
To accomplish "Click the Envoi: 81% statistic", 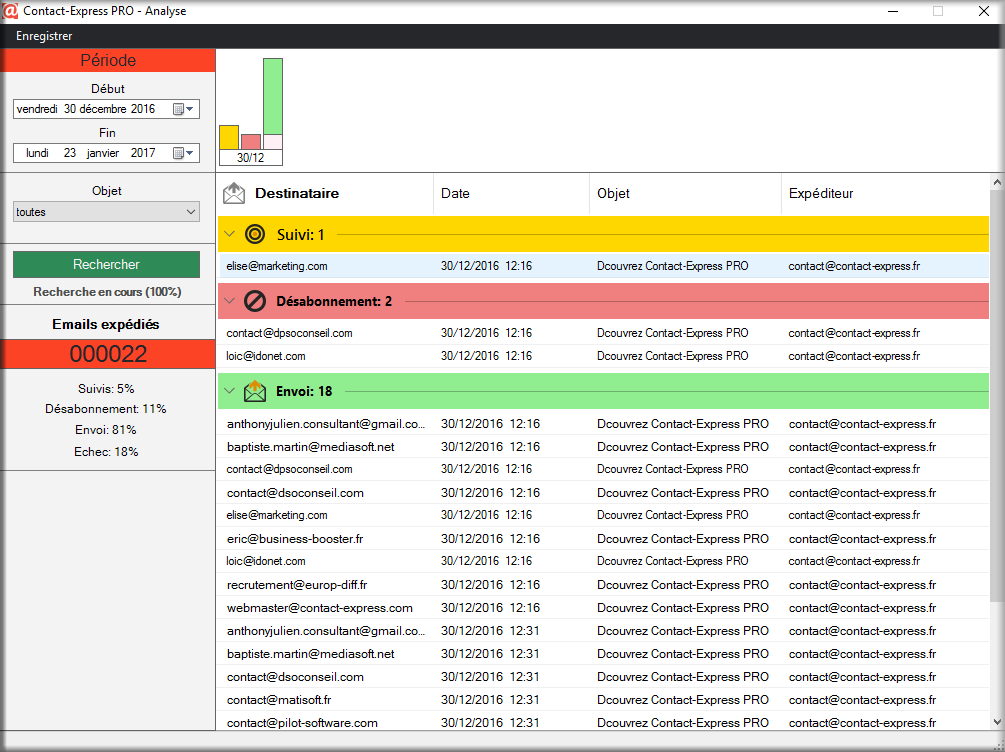I will 106,430.
